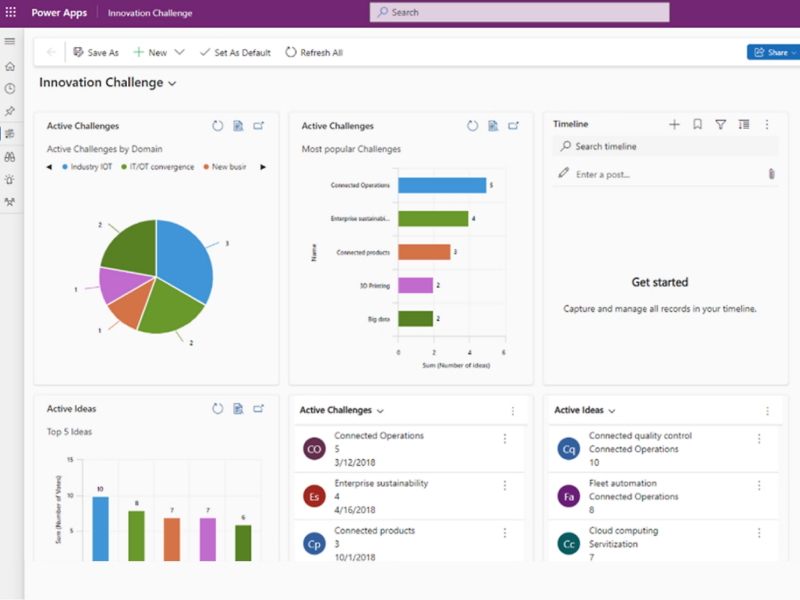The width and height of the screenshot is (800, 600).
Task: Click the tallest blue bar in Top 5 Ideas
Action: pyautogui.click(x=101, y=529)
